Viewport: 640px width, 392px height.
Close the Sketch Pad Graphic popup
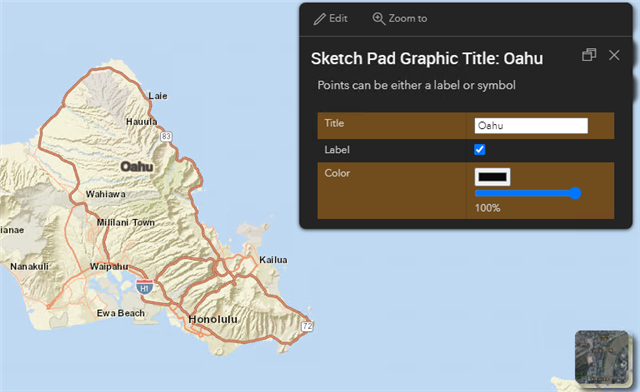[614, 55]
